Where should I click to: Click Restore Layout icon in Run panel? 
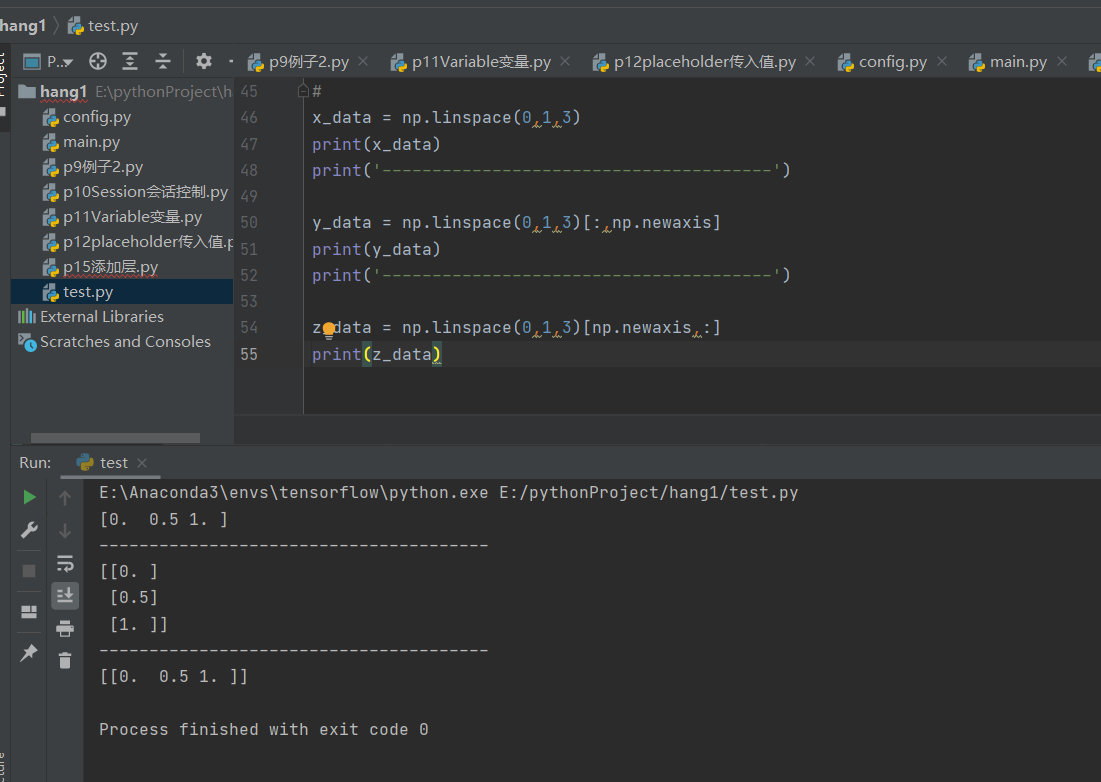coord(29,611)
